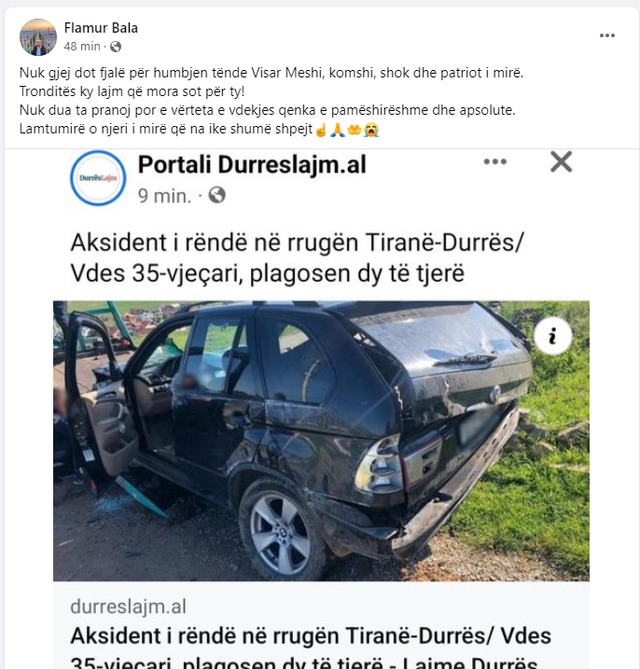640x669 pixels.
Task: Open the Flamur Bala profile name link
Action: 101,28
